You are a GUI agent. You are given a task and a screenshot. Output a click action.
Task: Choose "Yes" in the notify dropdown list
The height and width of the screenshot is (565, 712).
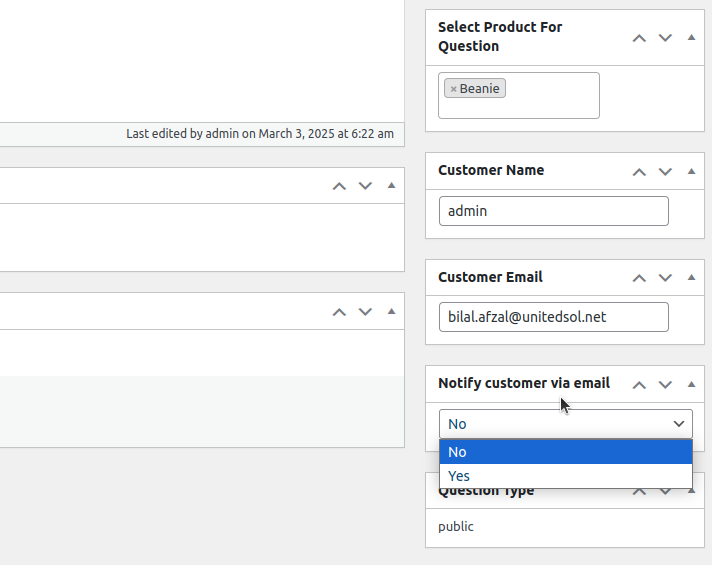(565, 476)
